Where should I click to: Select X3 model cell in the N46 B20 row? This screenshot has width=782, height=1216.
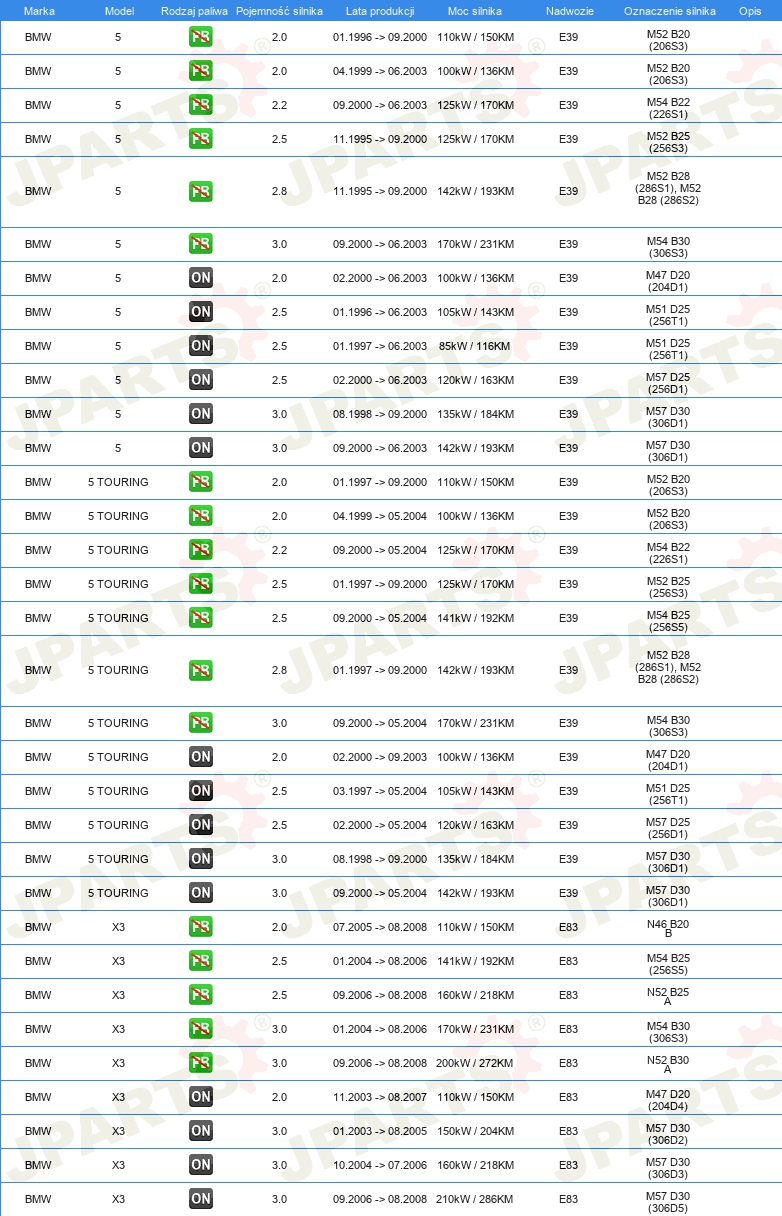(x=119, y=927)
